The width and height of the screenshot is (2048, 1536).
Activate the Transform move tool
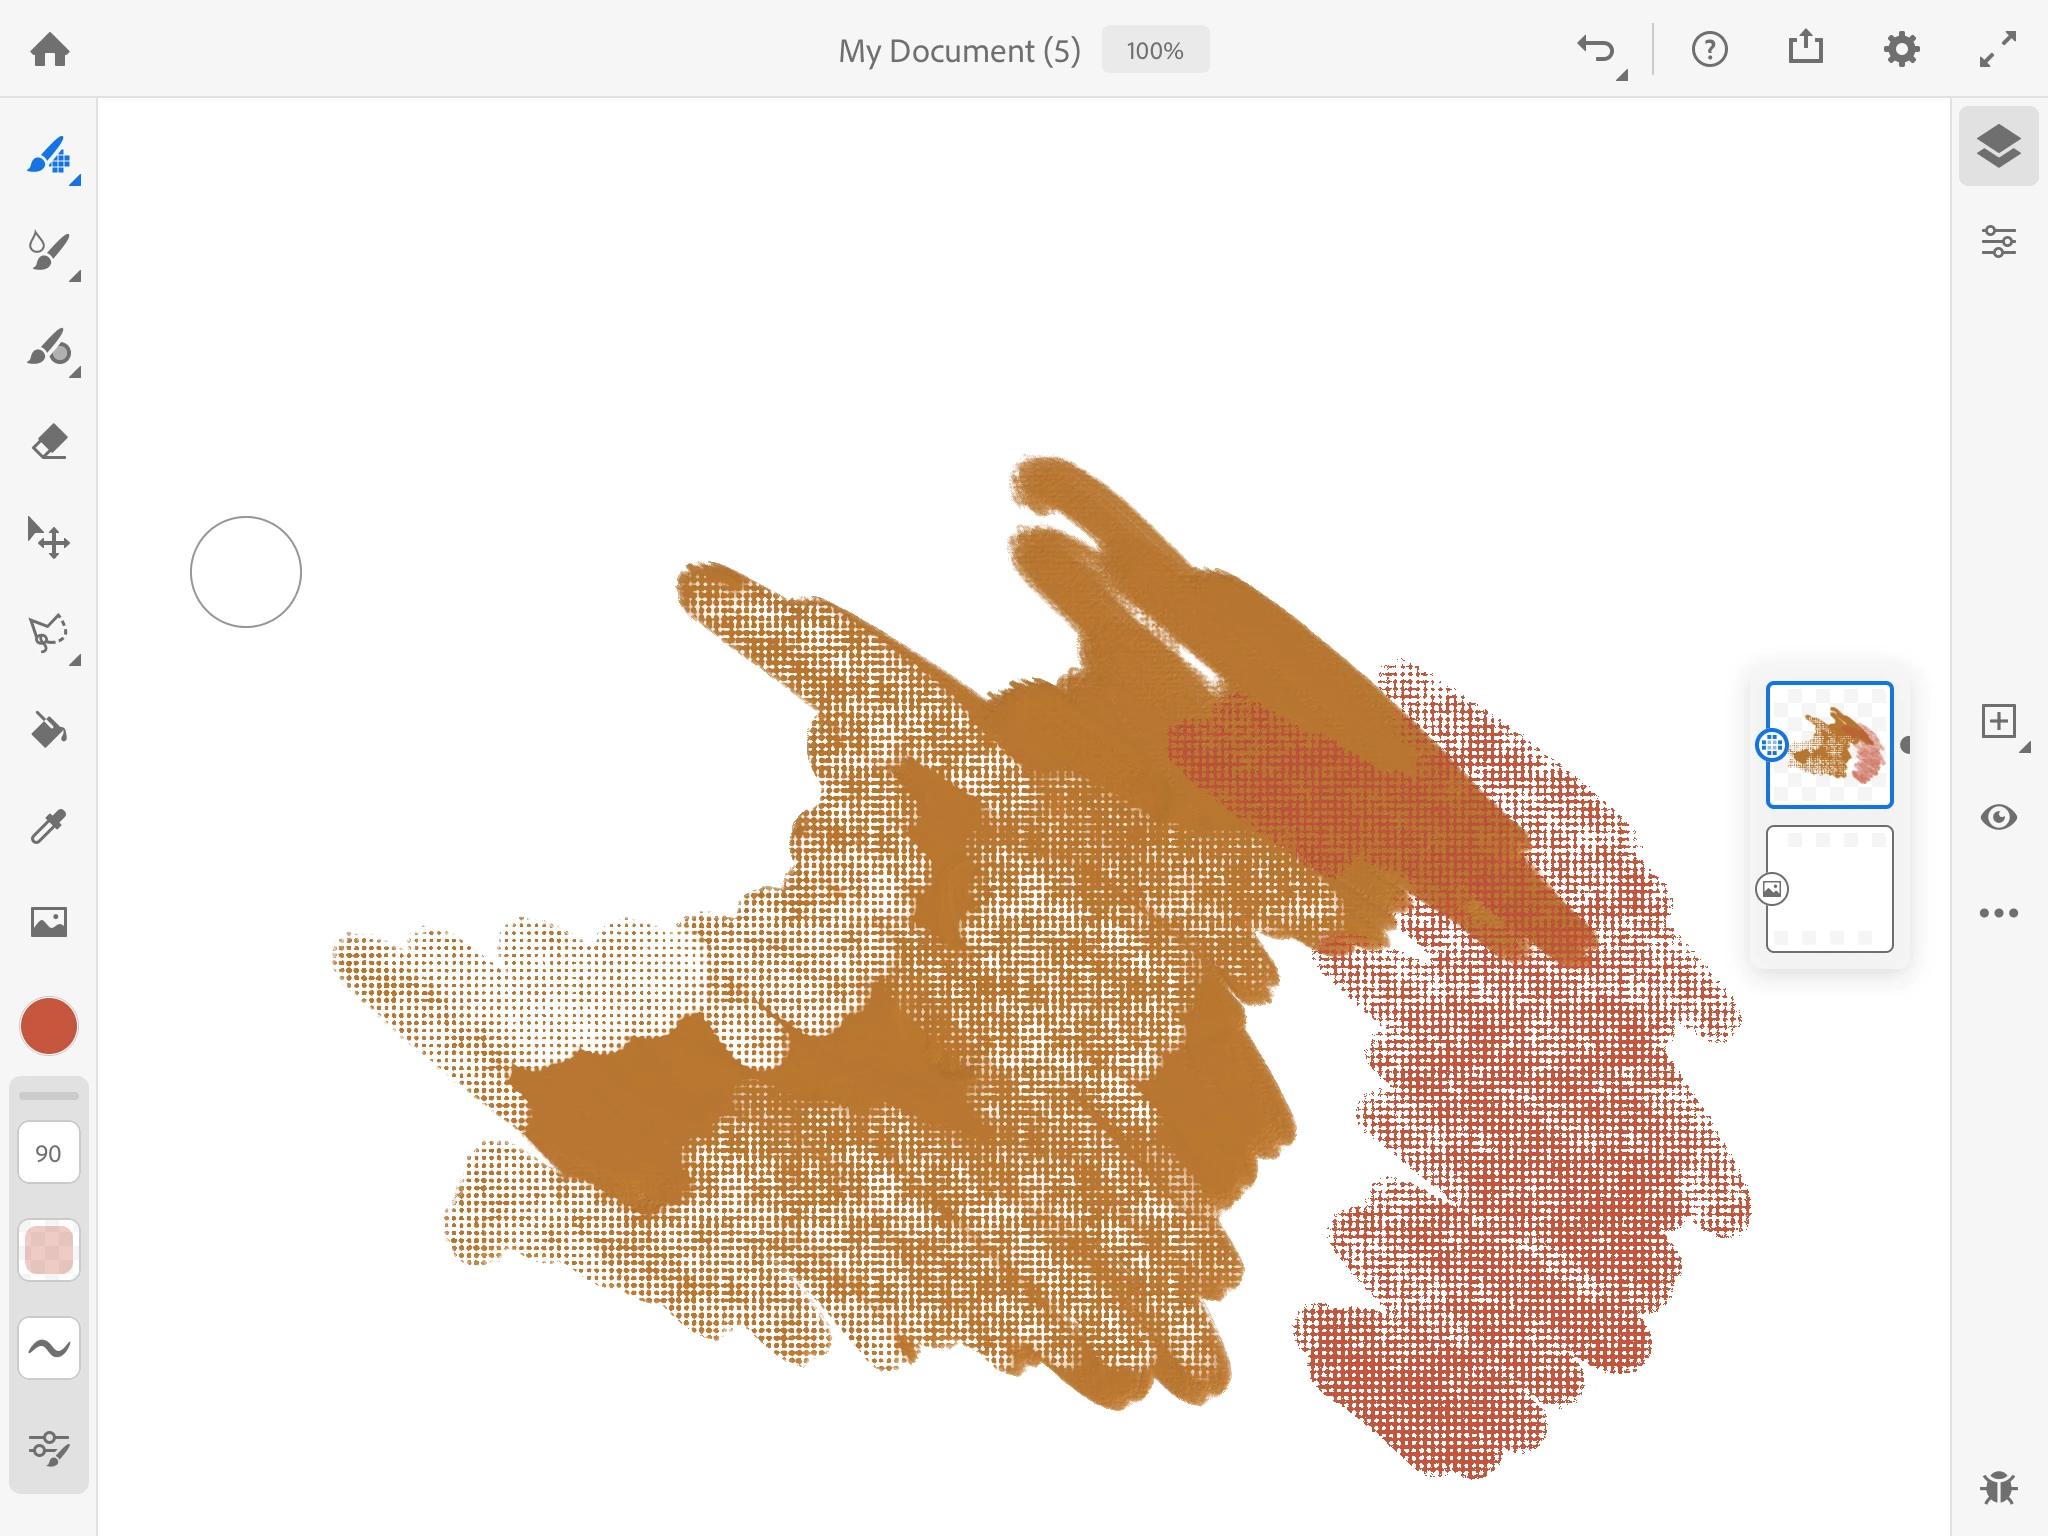(x=48, y=539)
